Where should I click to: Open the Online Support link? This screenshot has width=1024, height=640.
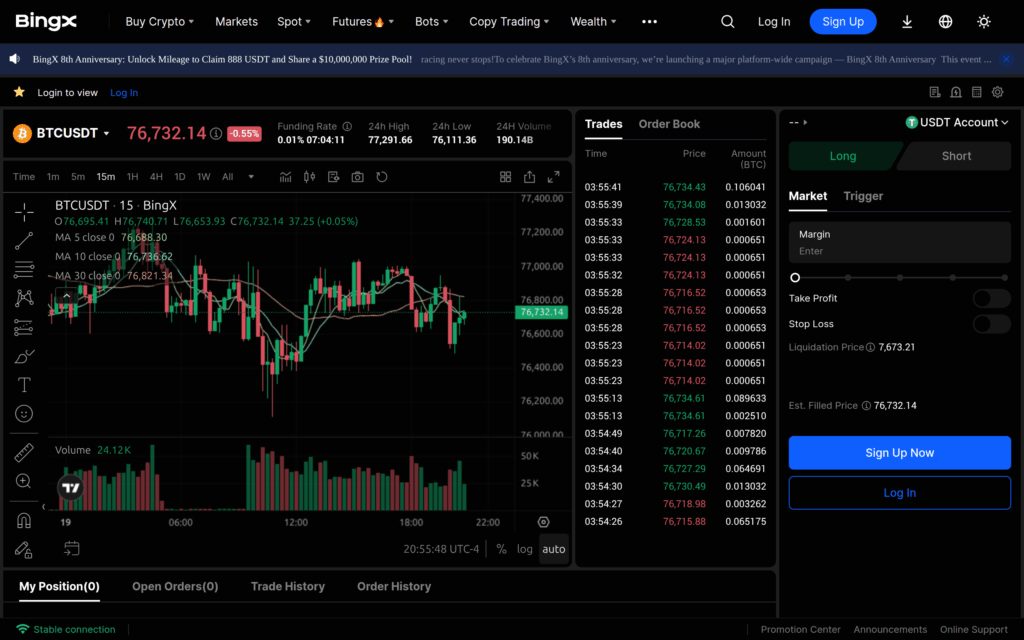click(x=974, y=630)
